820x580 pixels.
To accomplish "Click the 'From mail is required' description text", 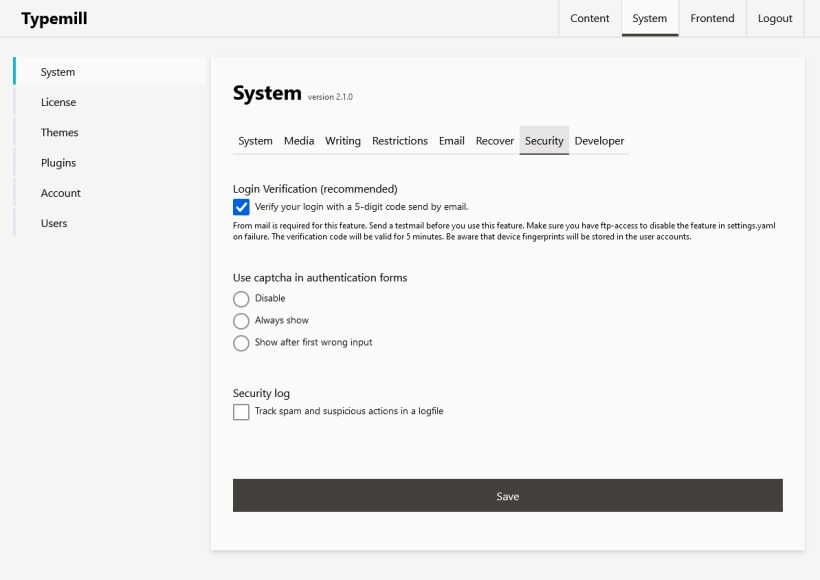I will 504,231.
